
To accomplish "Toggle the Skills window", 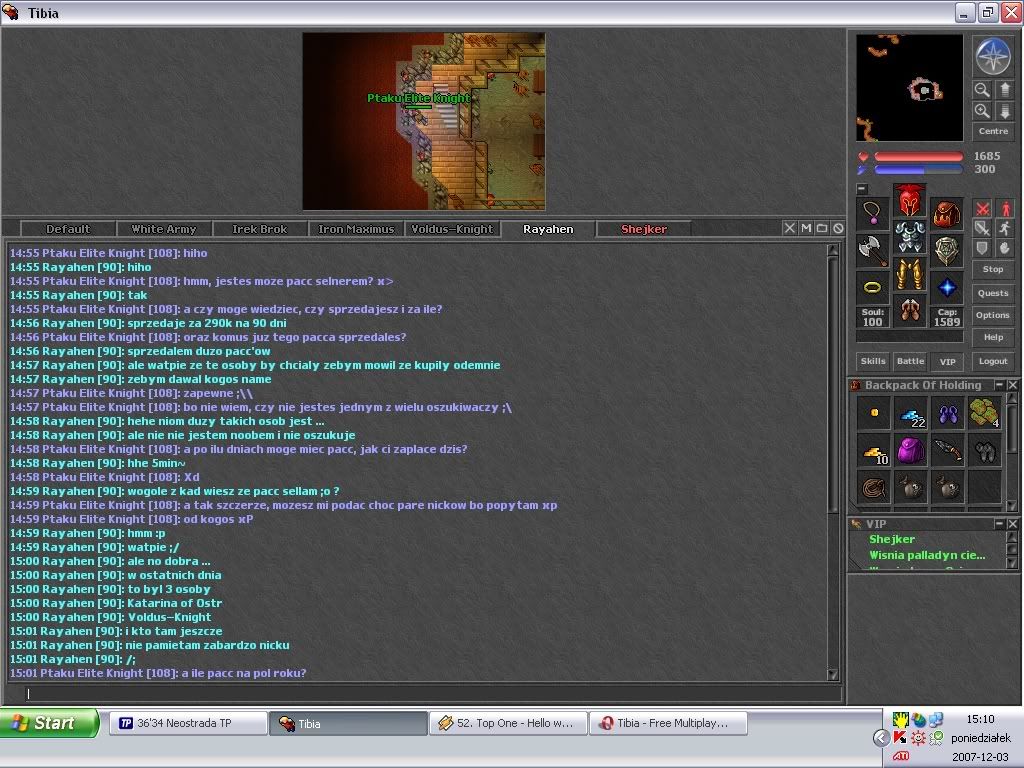I will click(x=873, y=361).
